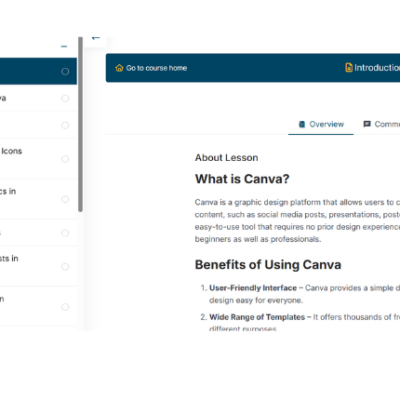Switch to the Overview tab
The height and width of the screenshot is (400, 400).
(321, 124)
